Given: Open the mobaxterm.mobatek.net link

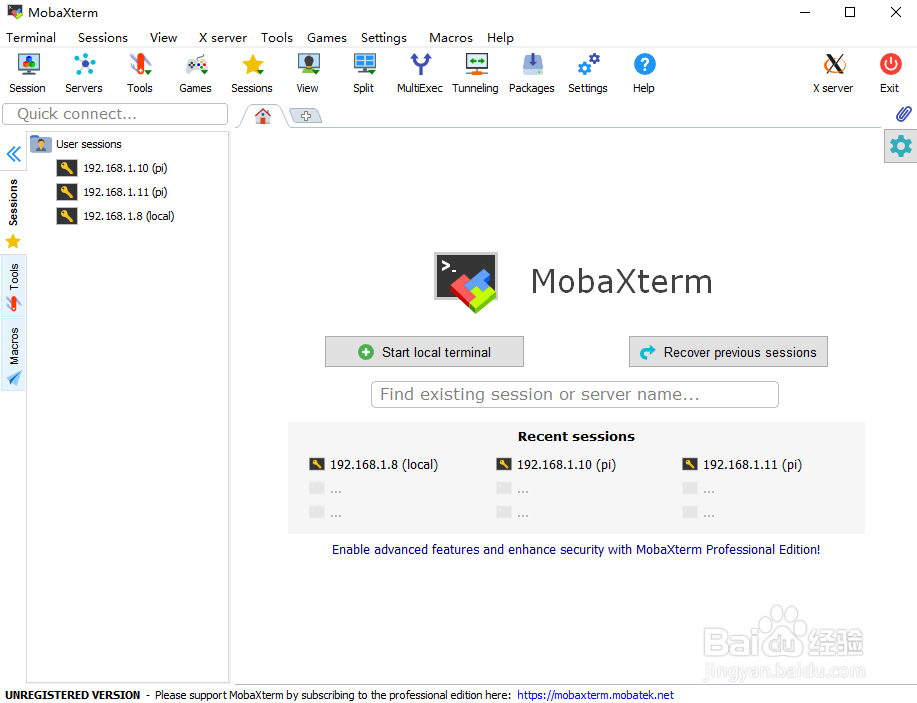Looking at the screenshot, I should click(595, 695).
